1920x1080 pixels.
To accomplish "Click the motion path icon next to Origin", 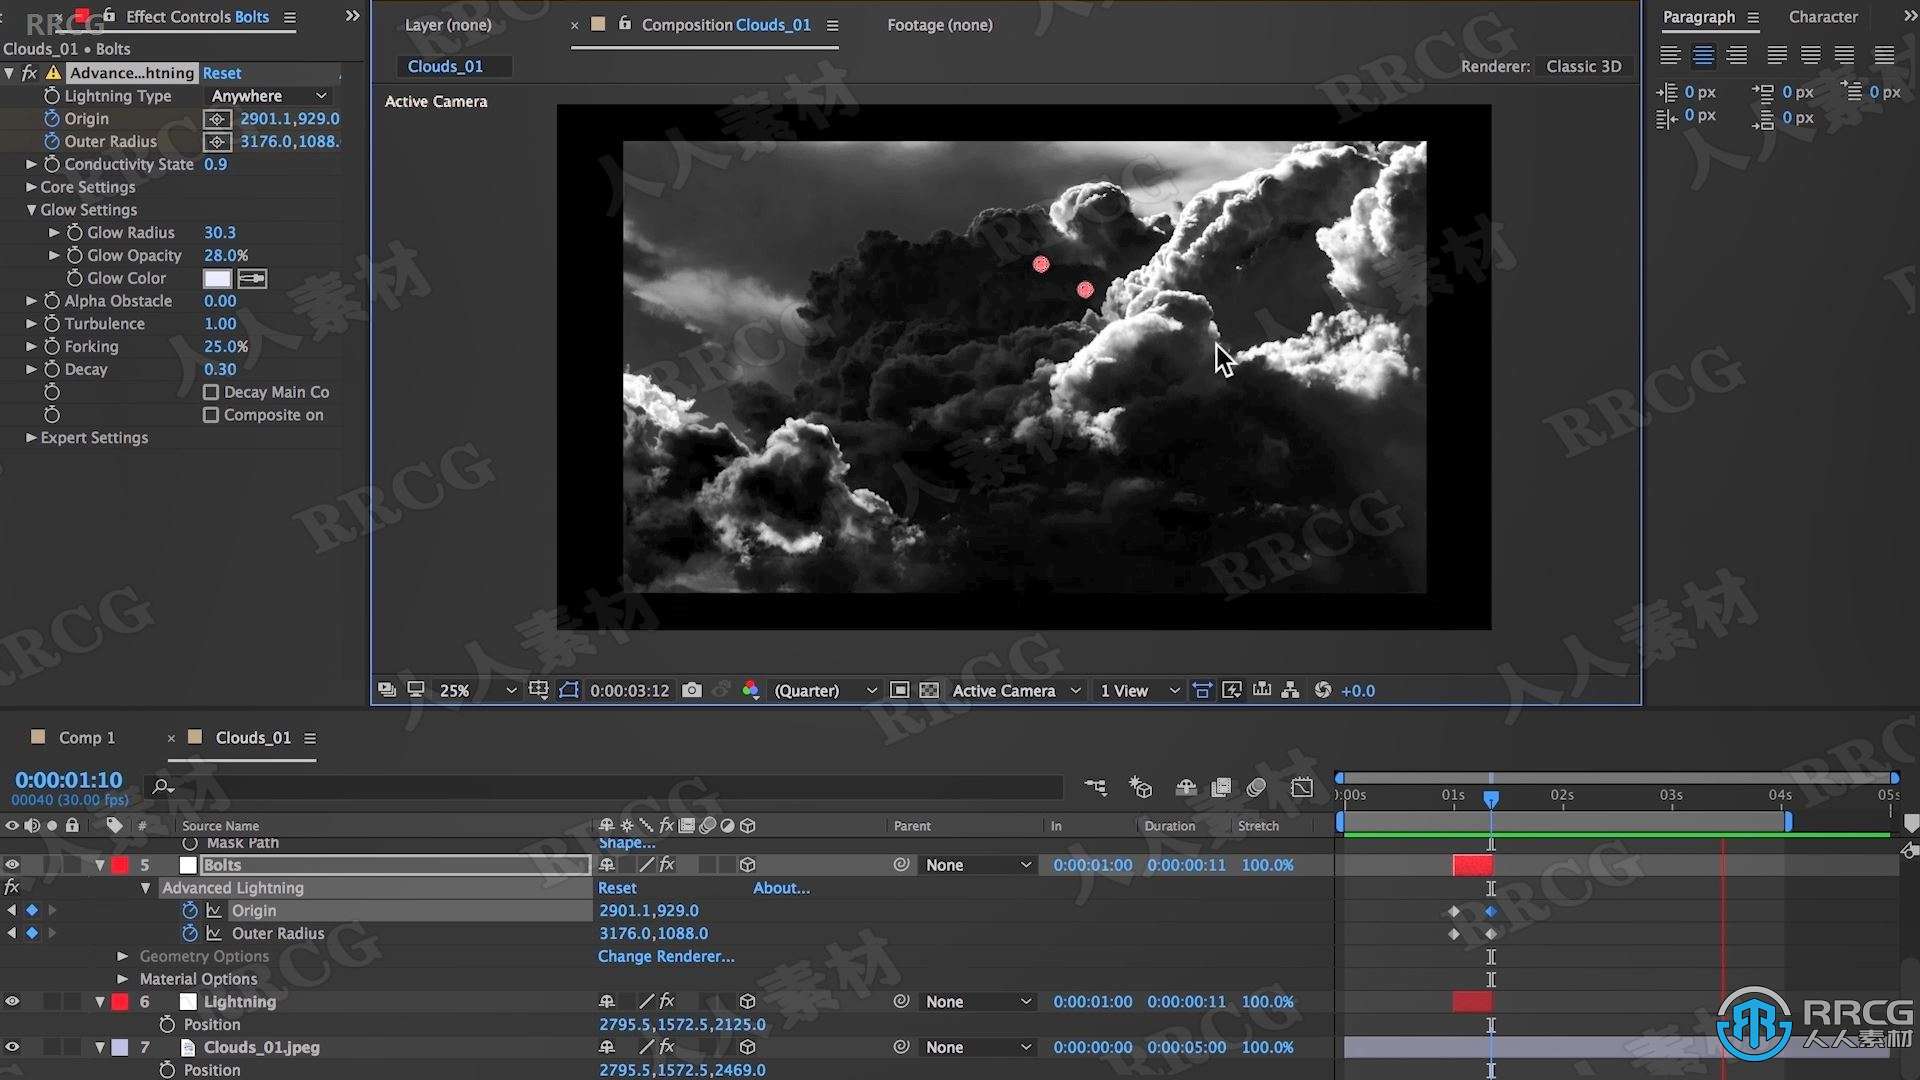I will 214,910.
